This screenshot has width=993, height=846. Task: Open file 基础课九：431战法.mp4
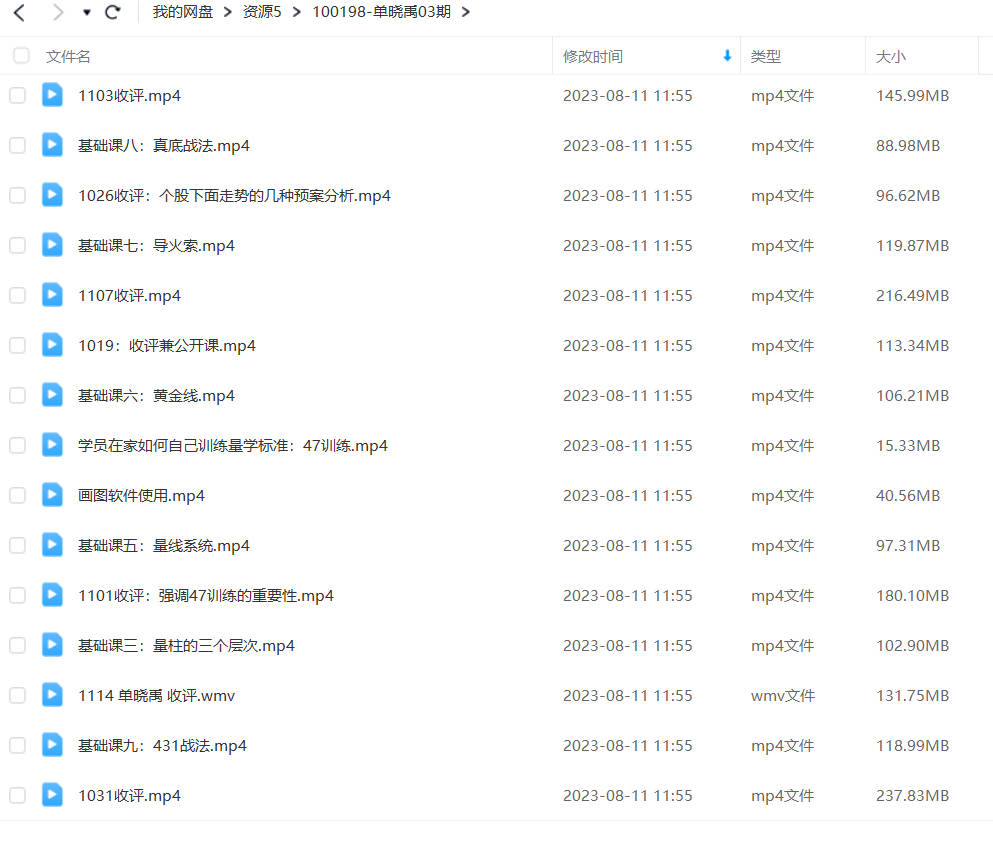162,746
